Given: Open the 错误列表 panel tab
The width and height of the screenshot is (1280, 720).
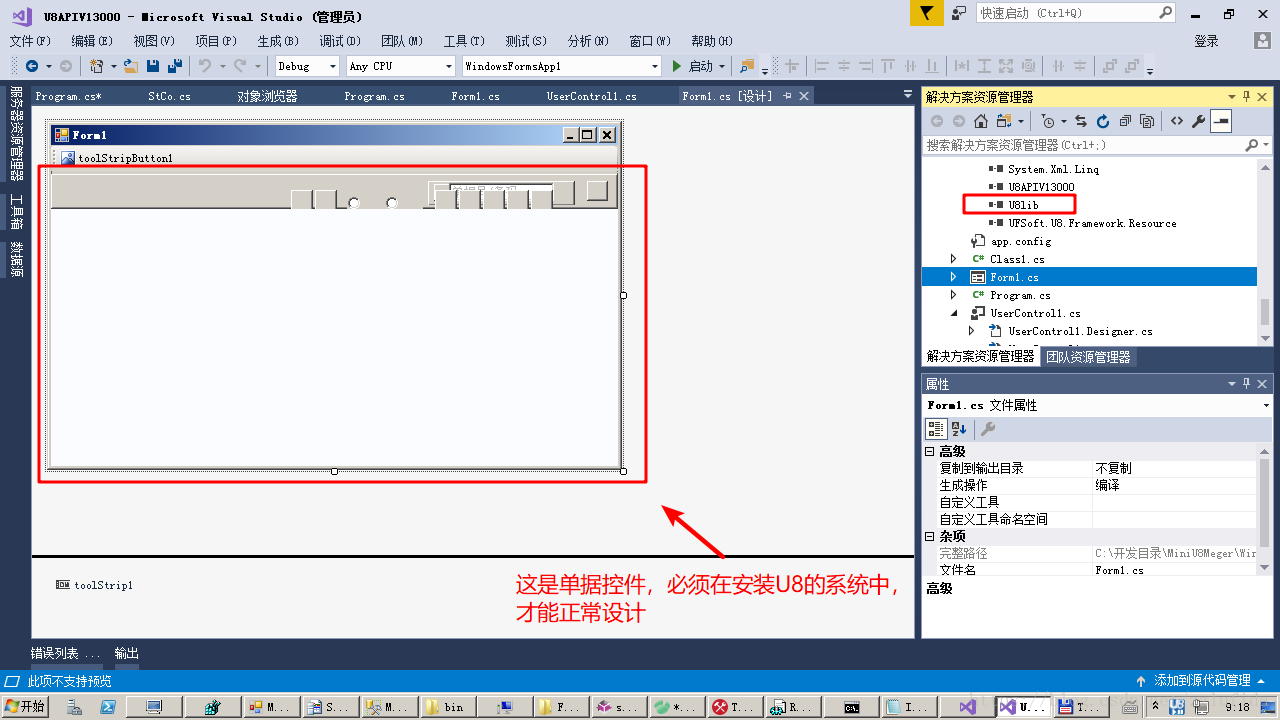Looking at the screenshot, I should [x=66, y=653].
